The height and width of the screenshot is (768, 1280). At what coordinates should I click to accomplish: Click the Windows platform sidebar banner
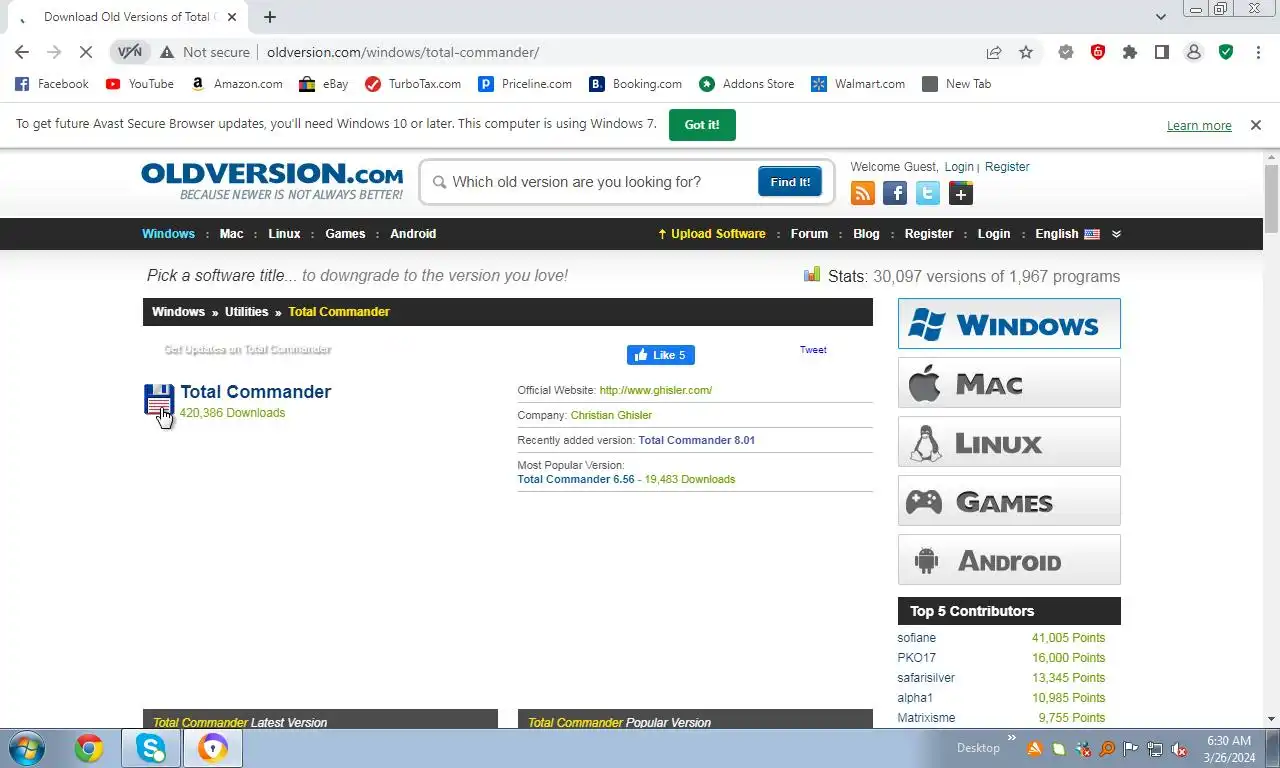coord(1009,324)
